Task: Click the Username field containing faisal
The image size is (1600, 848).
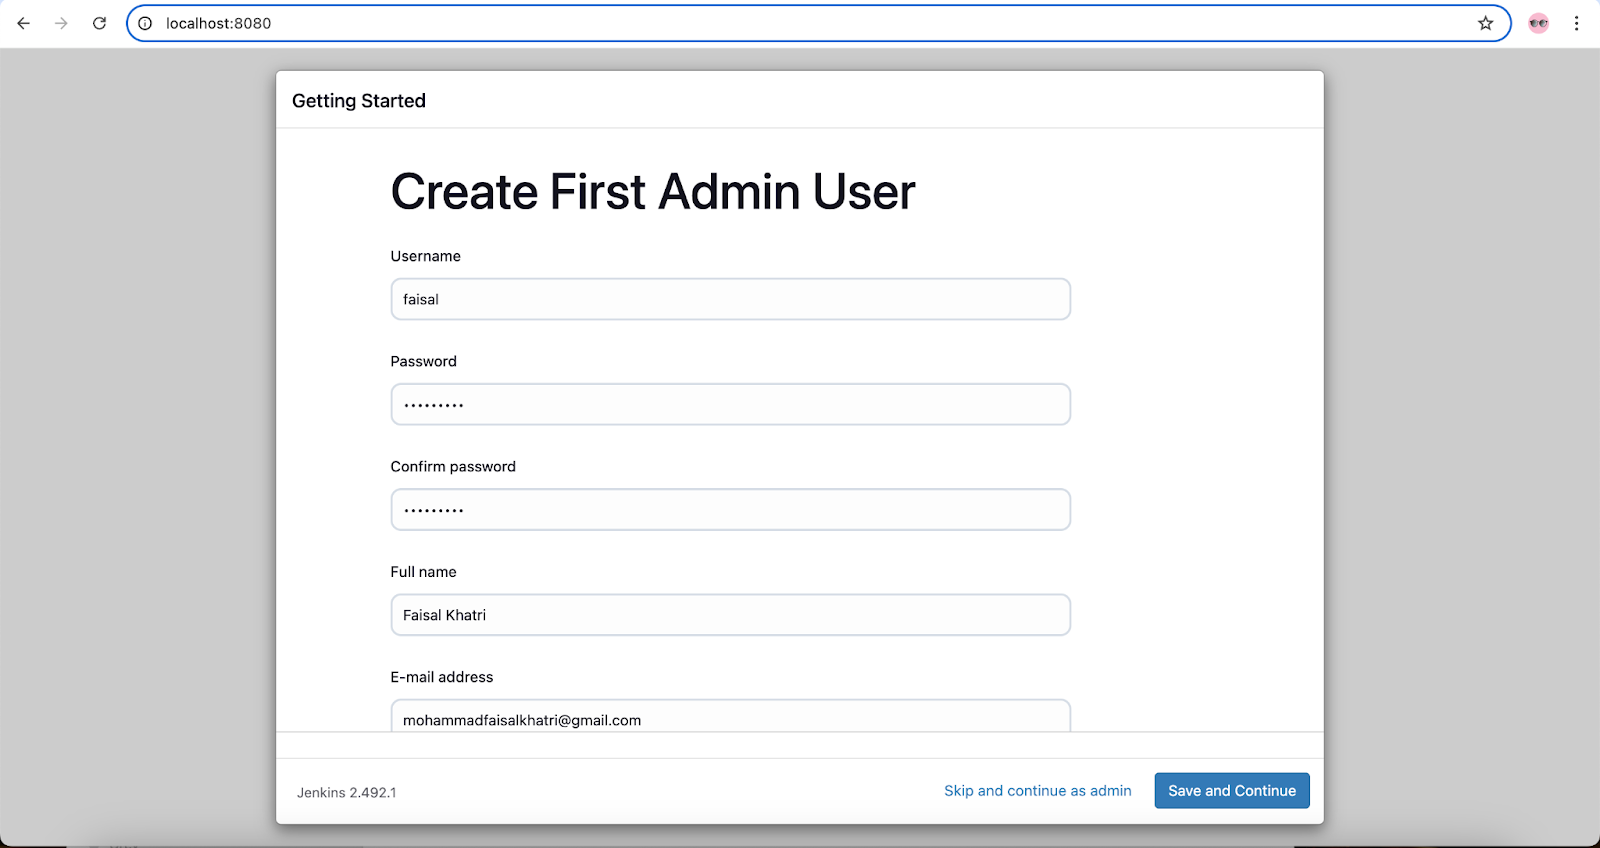Action: pyautogui.click(x=730, y=299)
